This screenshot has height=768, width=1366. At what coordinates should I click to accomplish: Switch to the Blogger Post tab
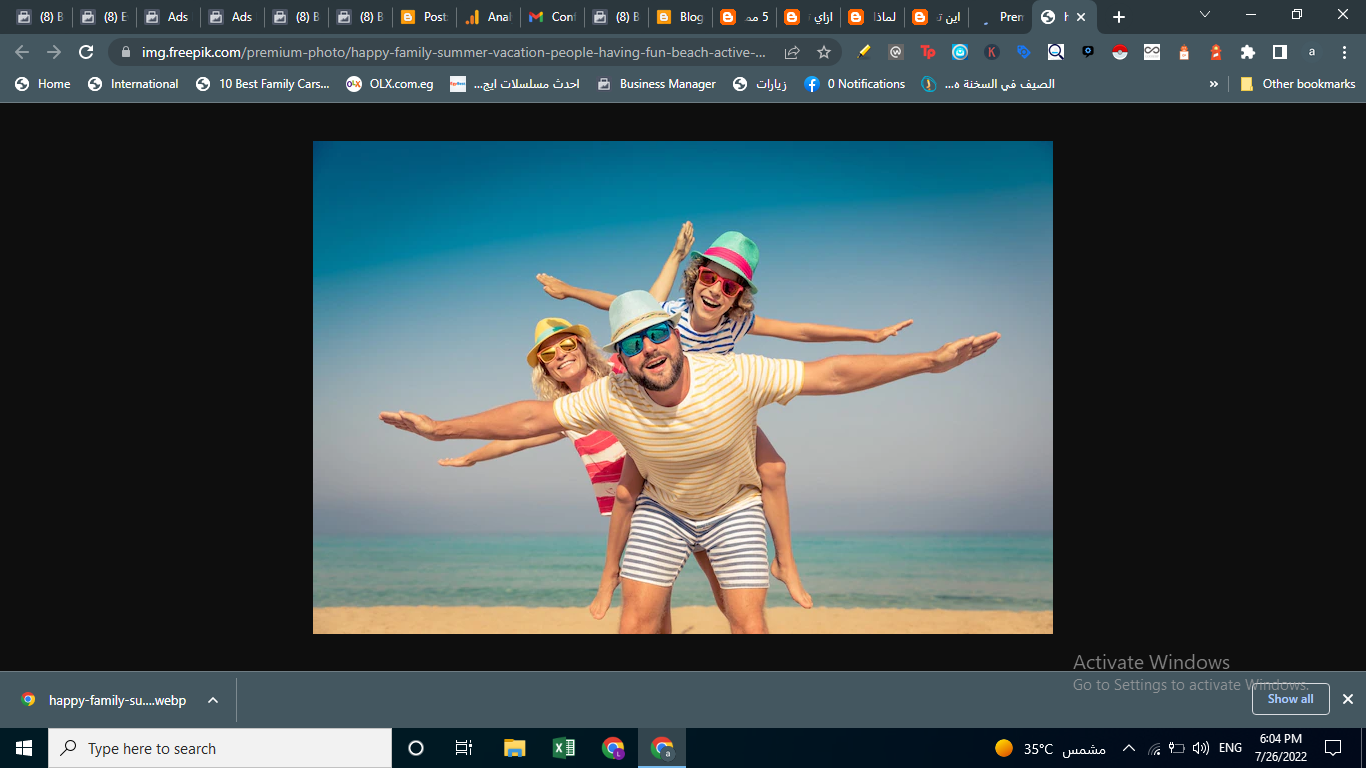424,17
